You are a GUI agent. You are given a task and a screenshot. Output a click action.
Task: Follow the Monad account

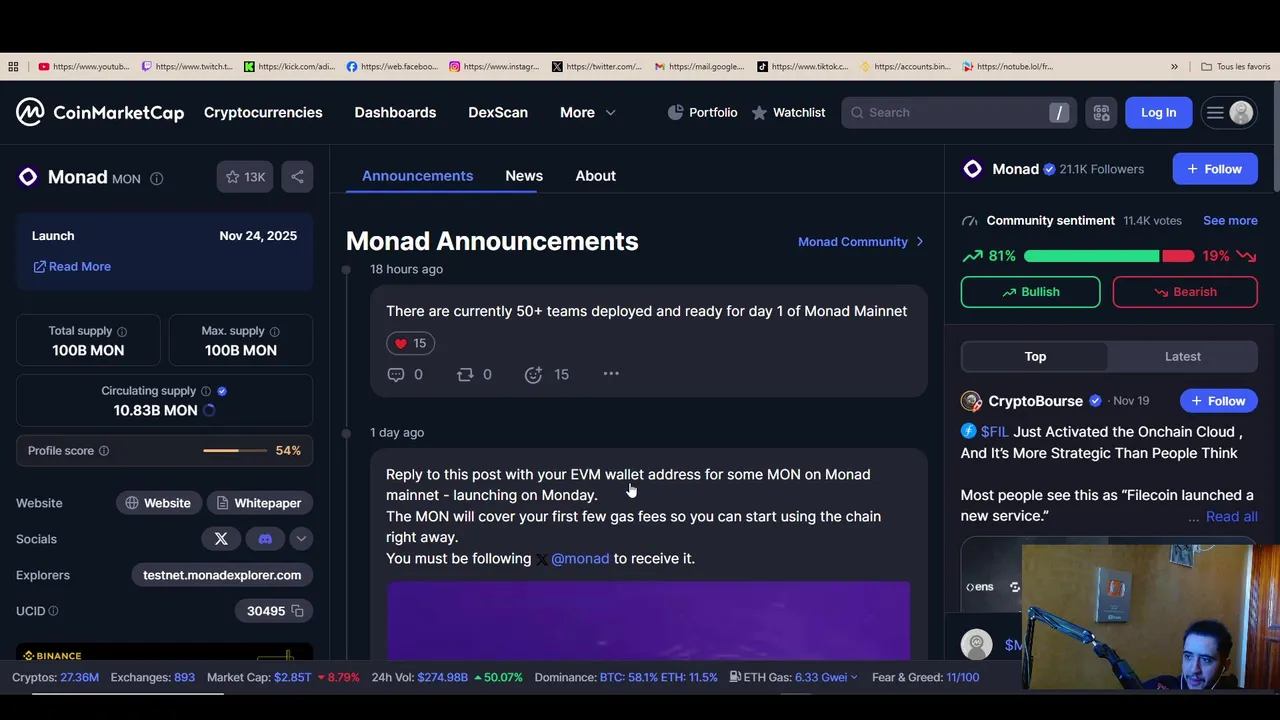(x=1215, y=169)
